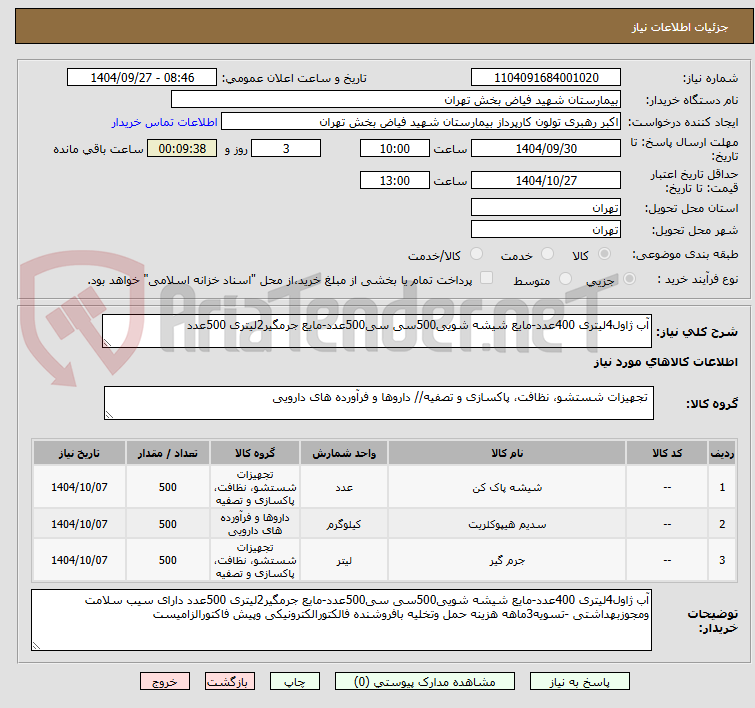The width and height of the screenshot is (755, 708).
Task: Click the تعداد / مقدار column header
Action: click(168, 453)
